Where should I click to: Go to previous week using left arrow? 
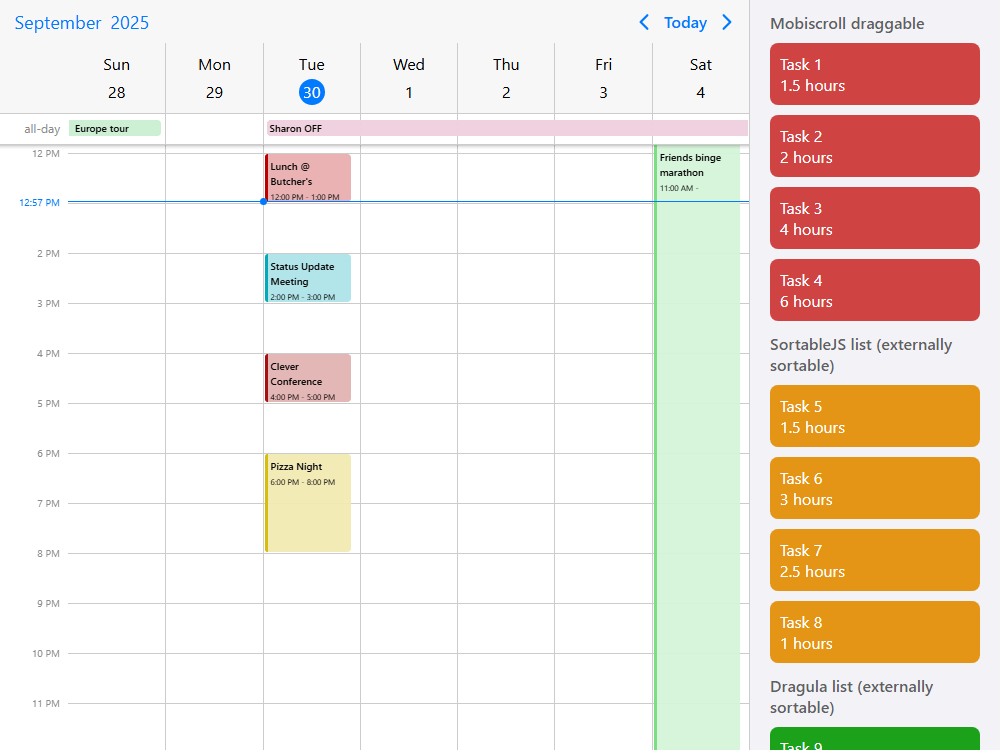(x=644, y=22)
